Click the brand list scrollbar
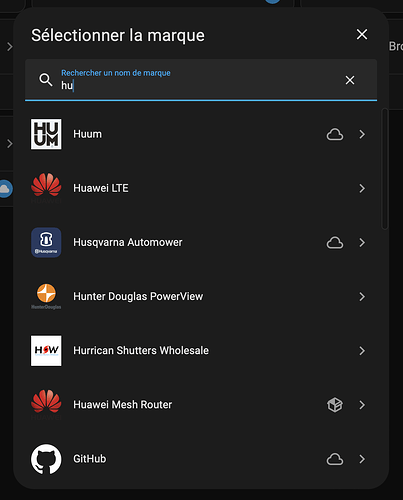The width and height of the screenshot is (403, 500). click(385, 169)
